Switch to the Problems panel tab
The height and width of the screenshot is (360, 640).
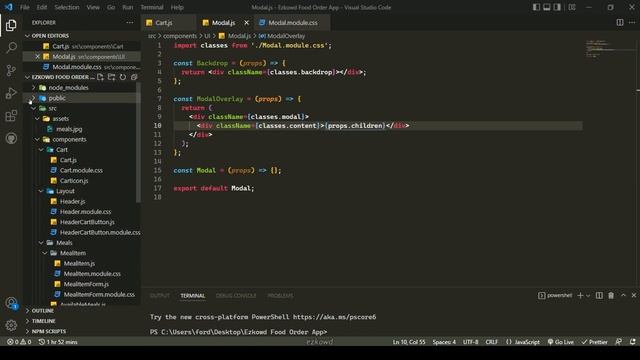point(280,296)
